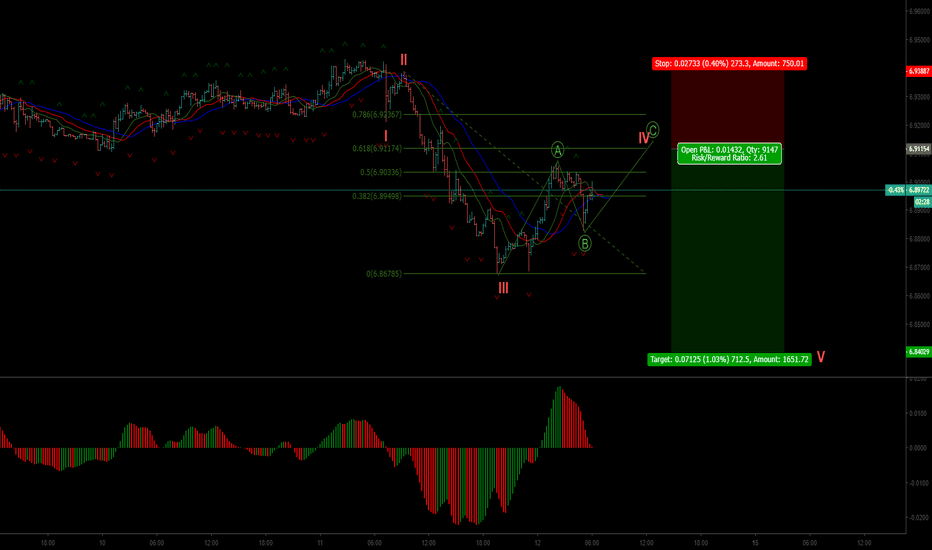932x550 pixels.
Task: Select the 0.618(6.91174) Fibonacci level label
Action: pyautogui.click(x=377, y=149)
